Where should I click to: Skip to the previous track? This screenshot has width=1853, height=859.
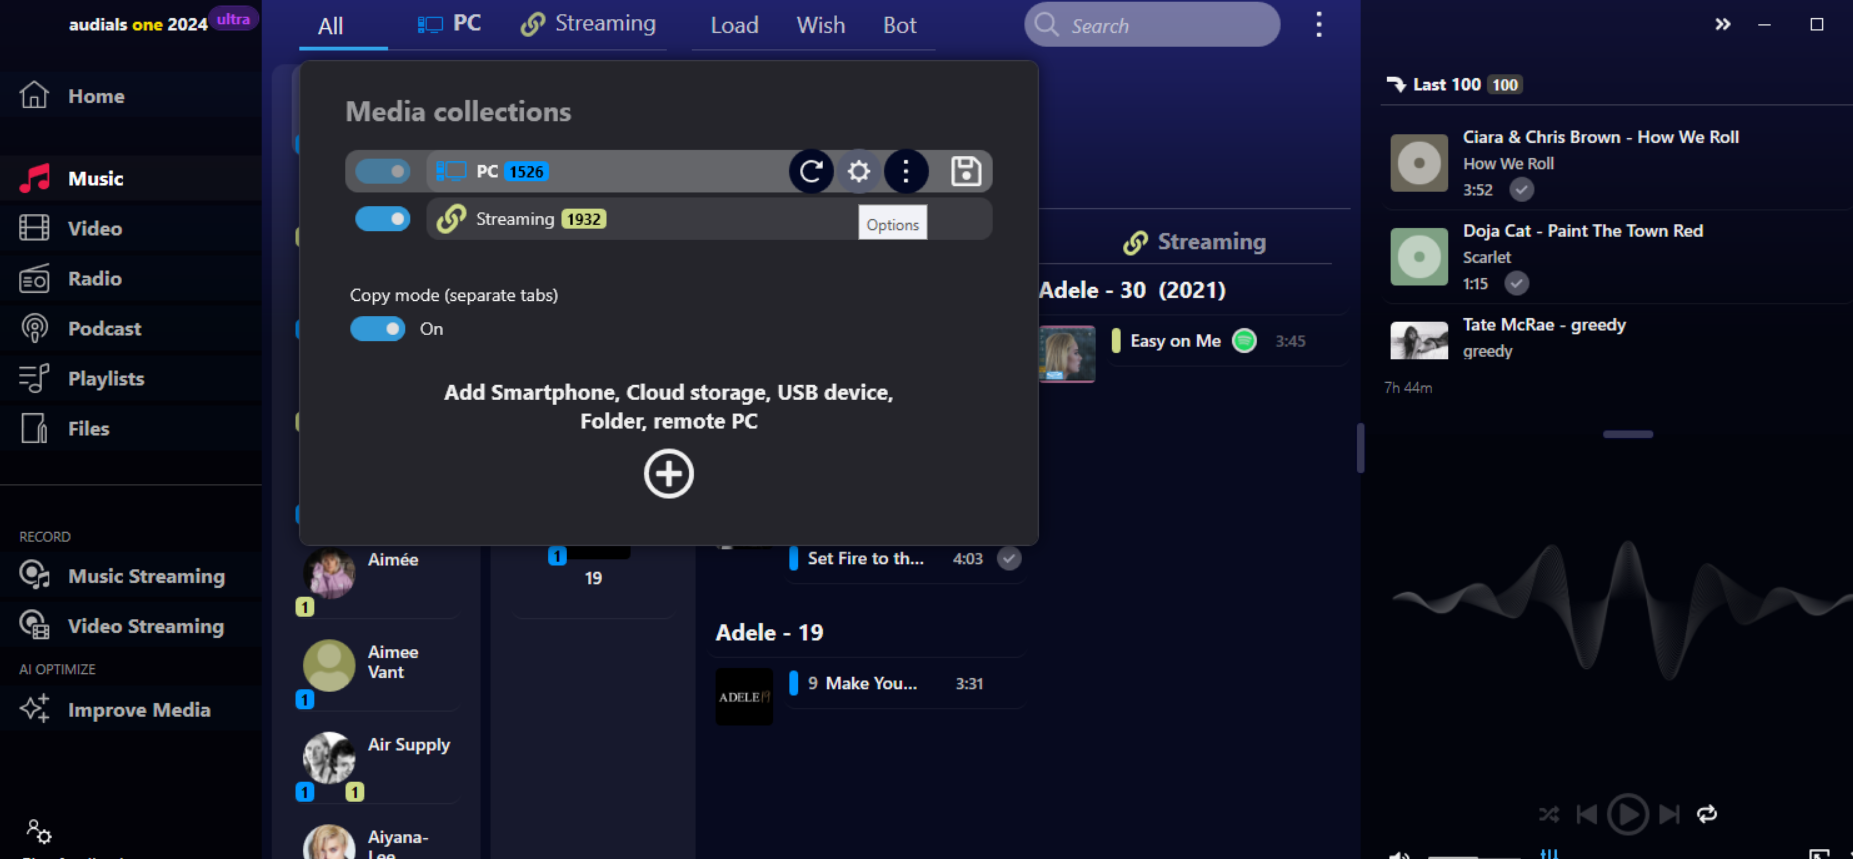(1586, 814)
